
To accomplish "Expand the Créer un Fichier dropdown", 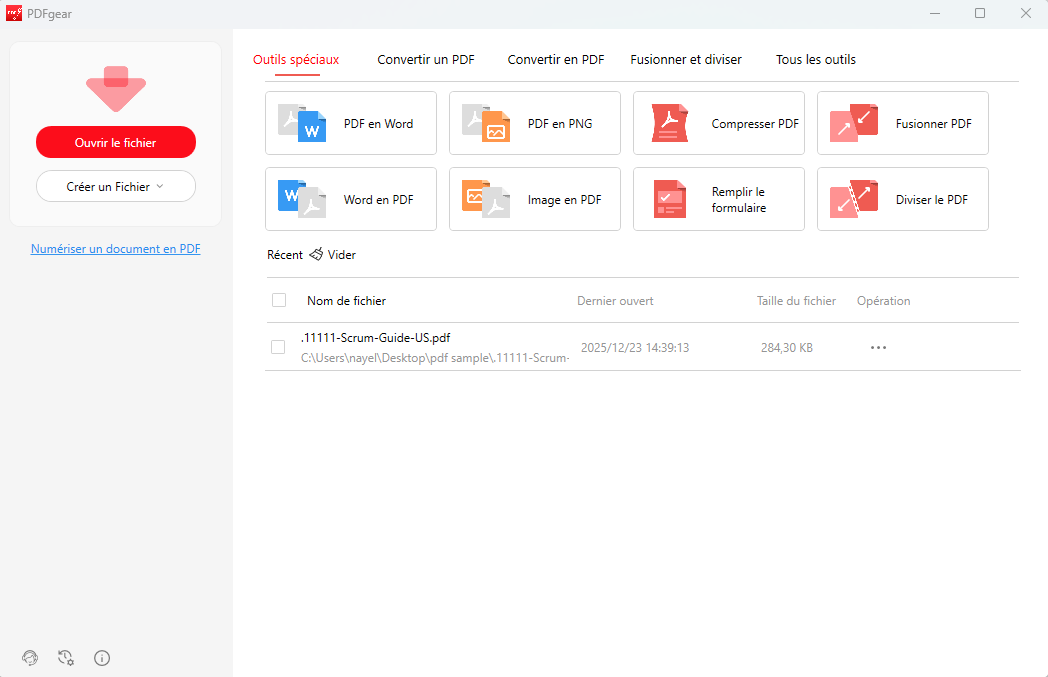I will [x=115, y=186].
